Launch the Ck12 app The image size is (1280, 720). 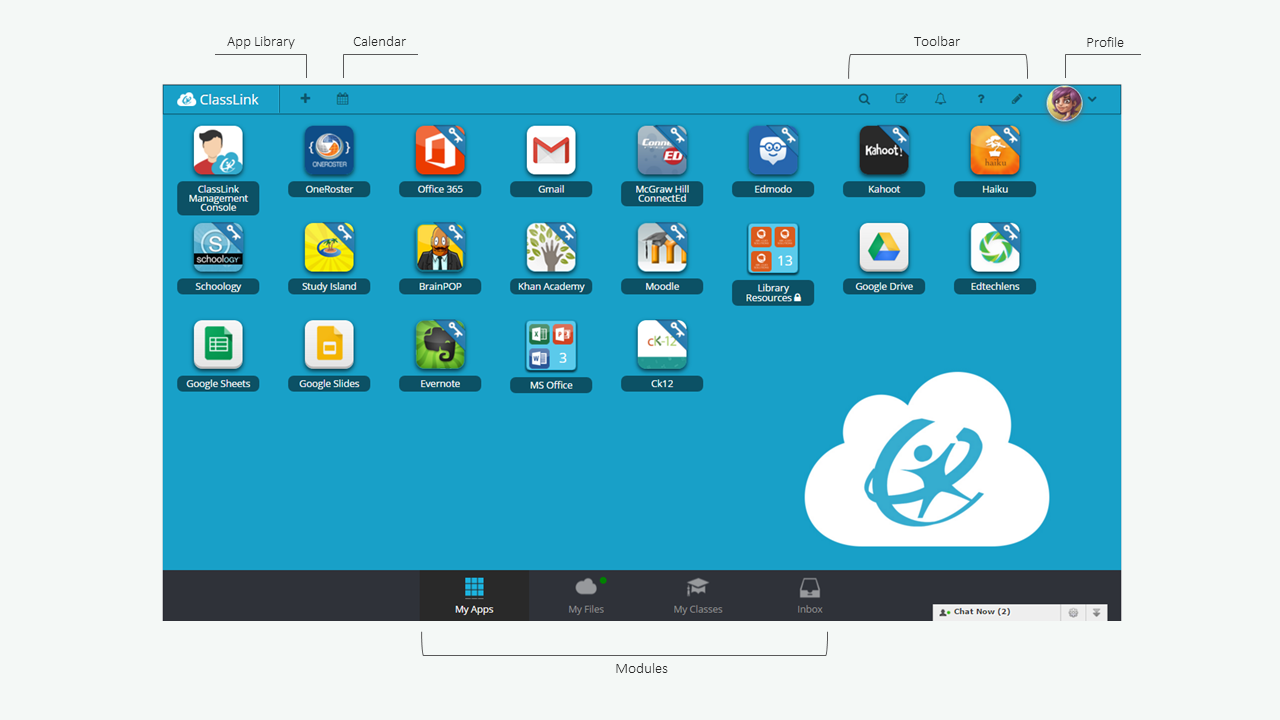click(662, 345)
